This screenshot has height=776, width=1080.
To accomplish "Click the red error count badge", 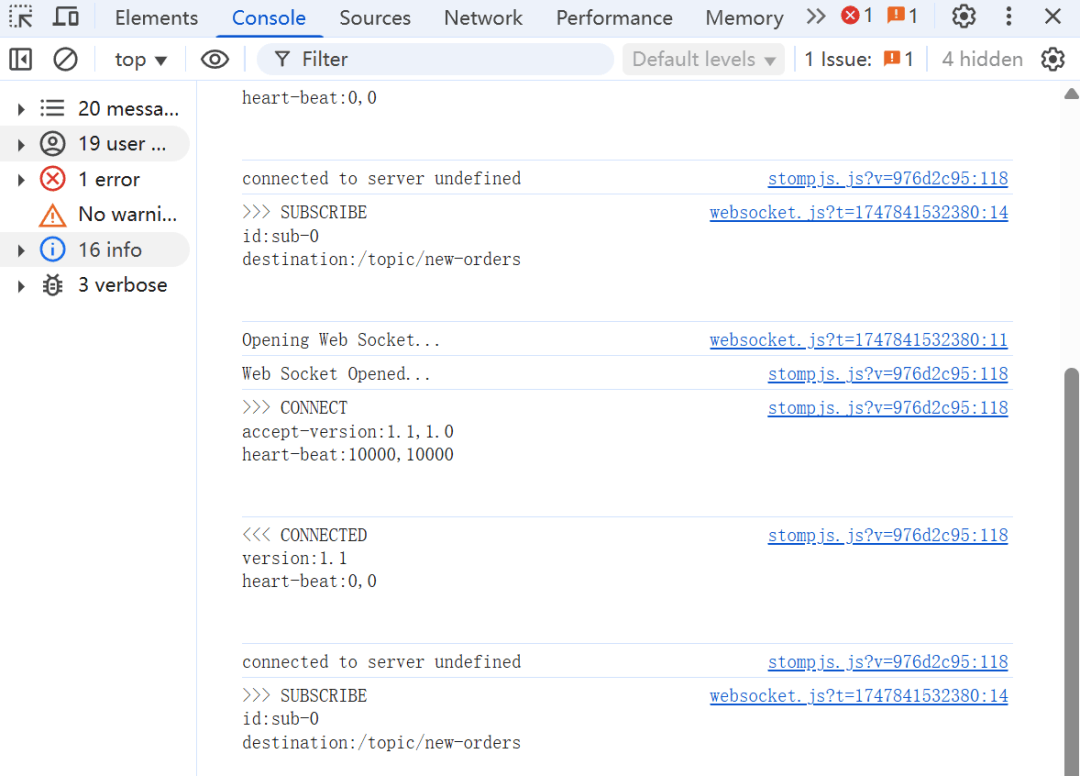I will click(857, 15).
